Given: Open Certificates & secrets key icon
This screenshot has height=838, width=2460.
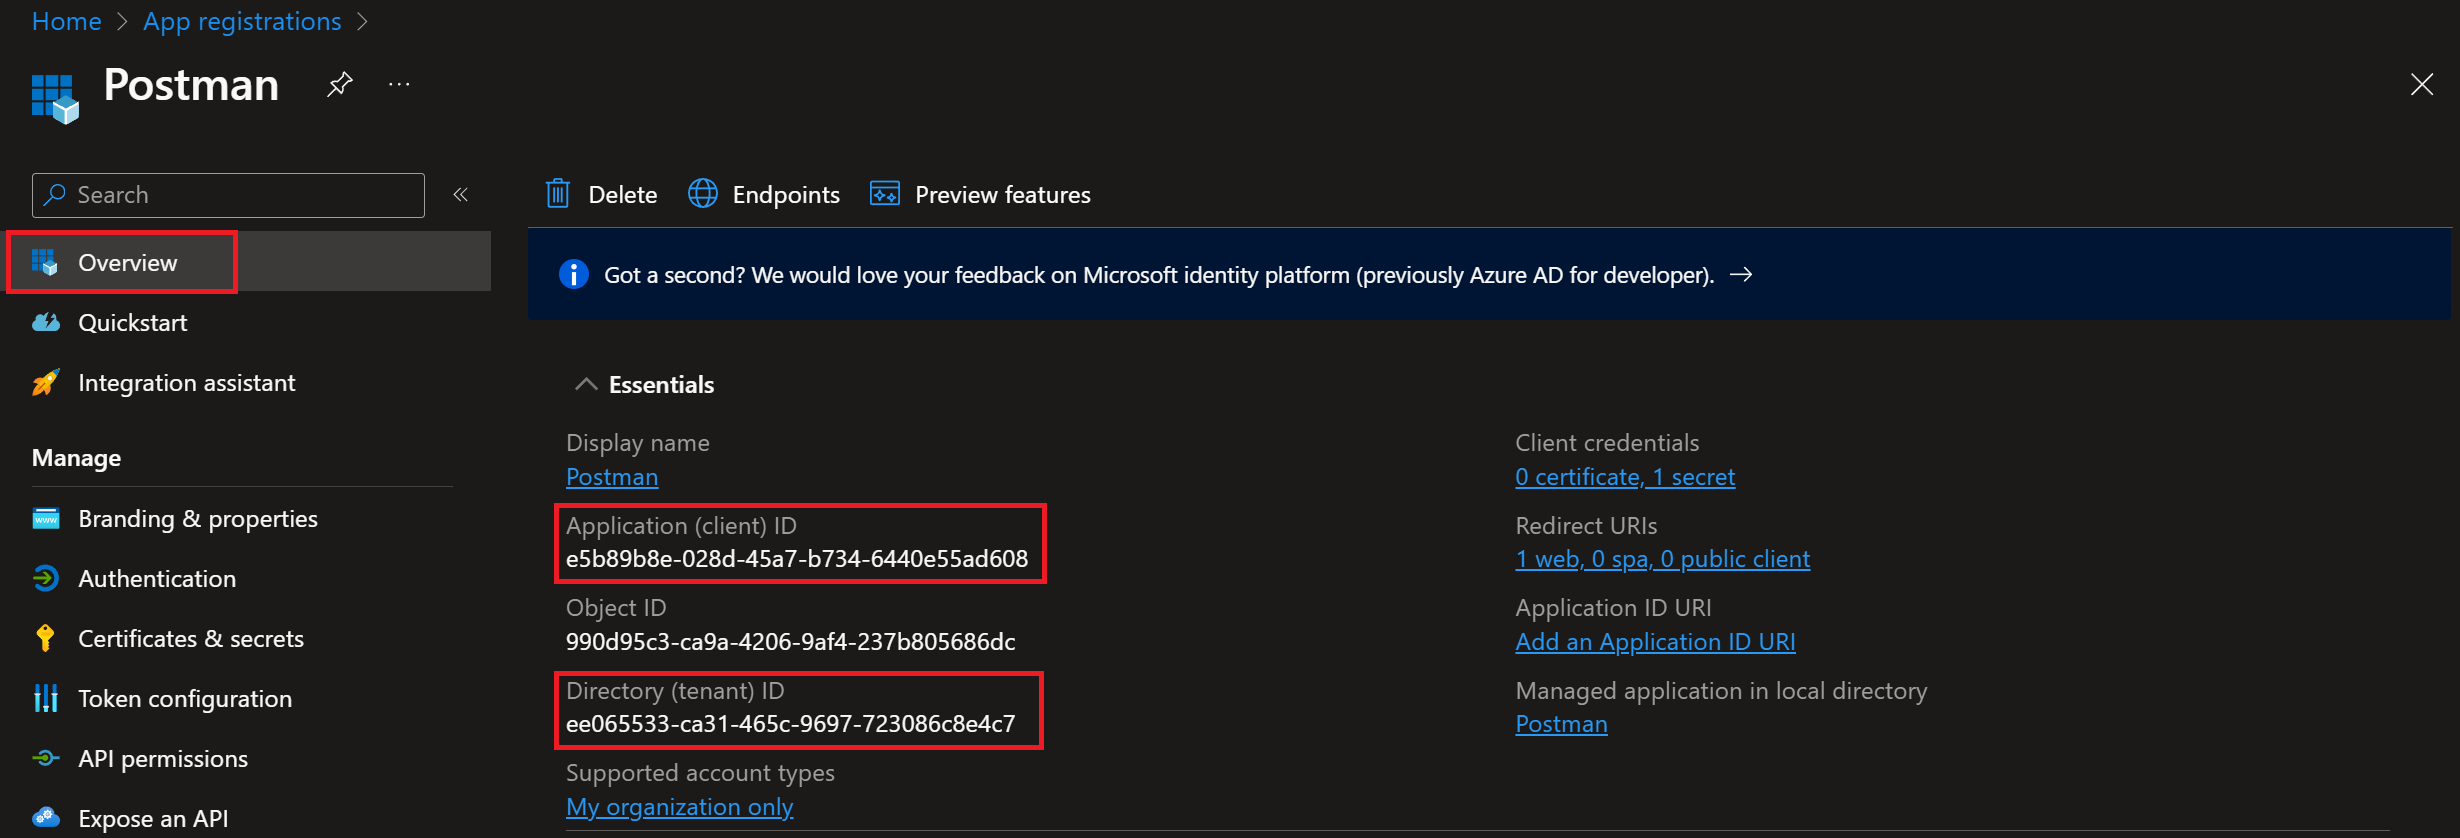Looking at the screenshot, I should pyautogui.click(x=45, y=638).
